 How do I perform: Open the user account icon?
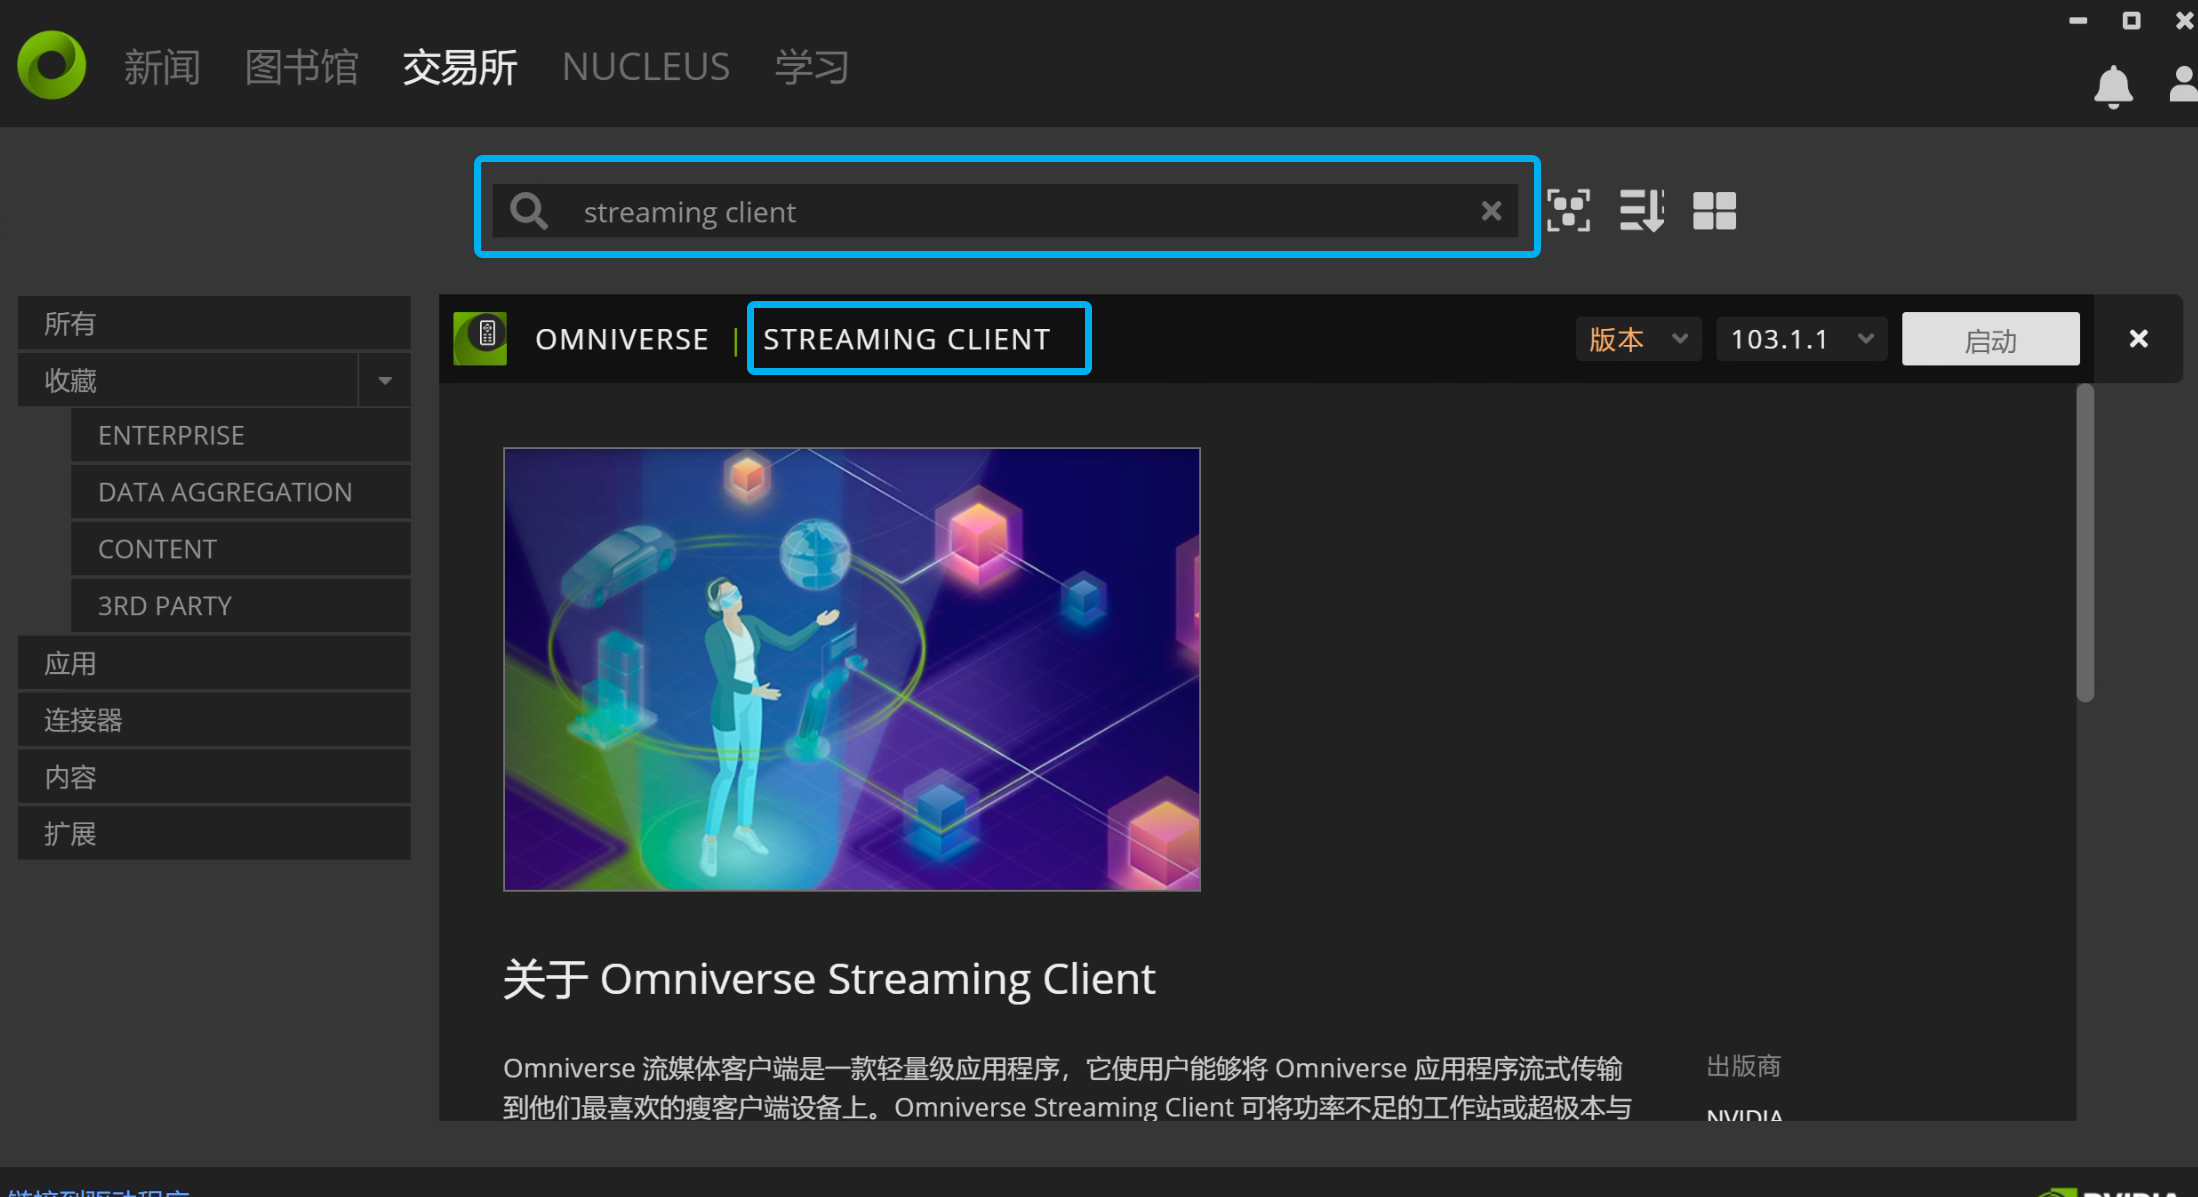2184,85
